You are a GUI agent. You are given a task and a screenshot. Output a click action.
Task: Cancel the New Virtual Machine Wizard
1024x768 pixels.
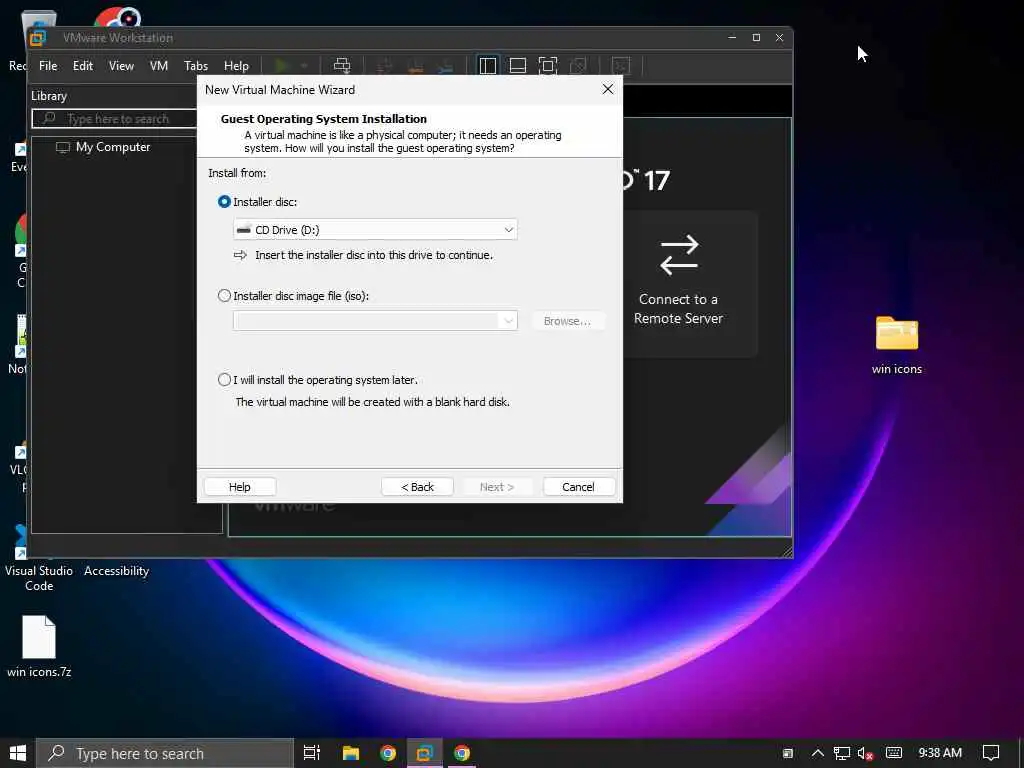click(x=578, y=487)
